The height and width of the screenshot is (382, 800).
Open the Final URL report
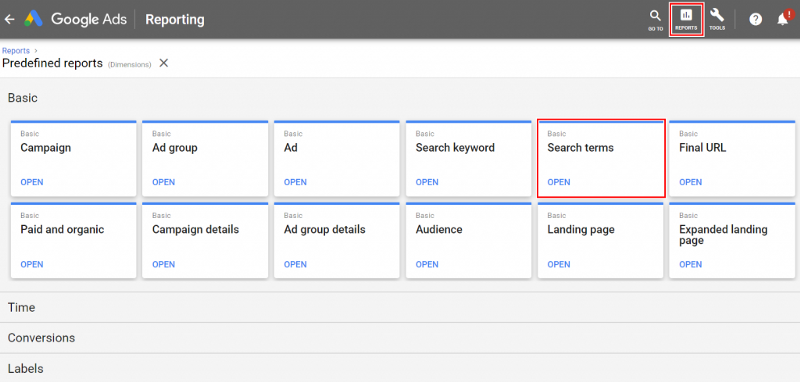click(690, 182)
